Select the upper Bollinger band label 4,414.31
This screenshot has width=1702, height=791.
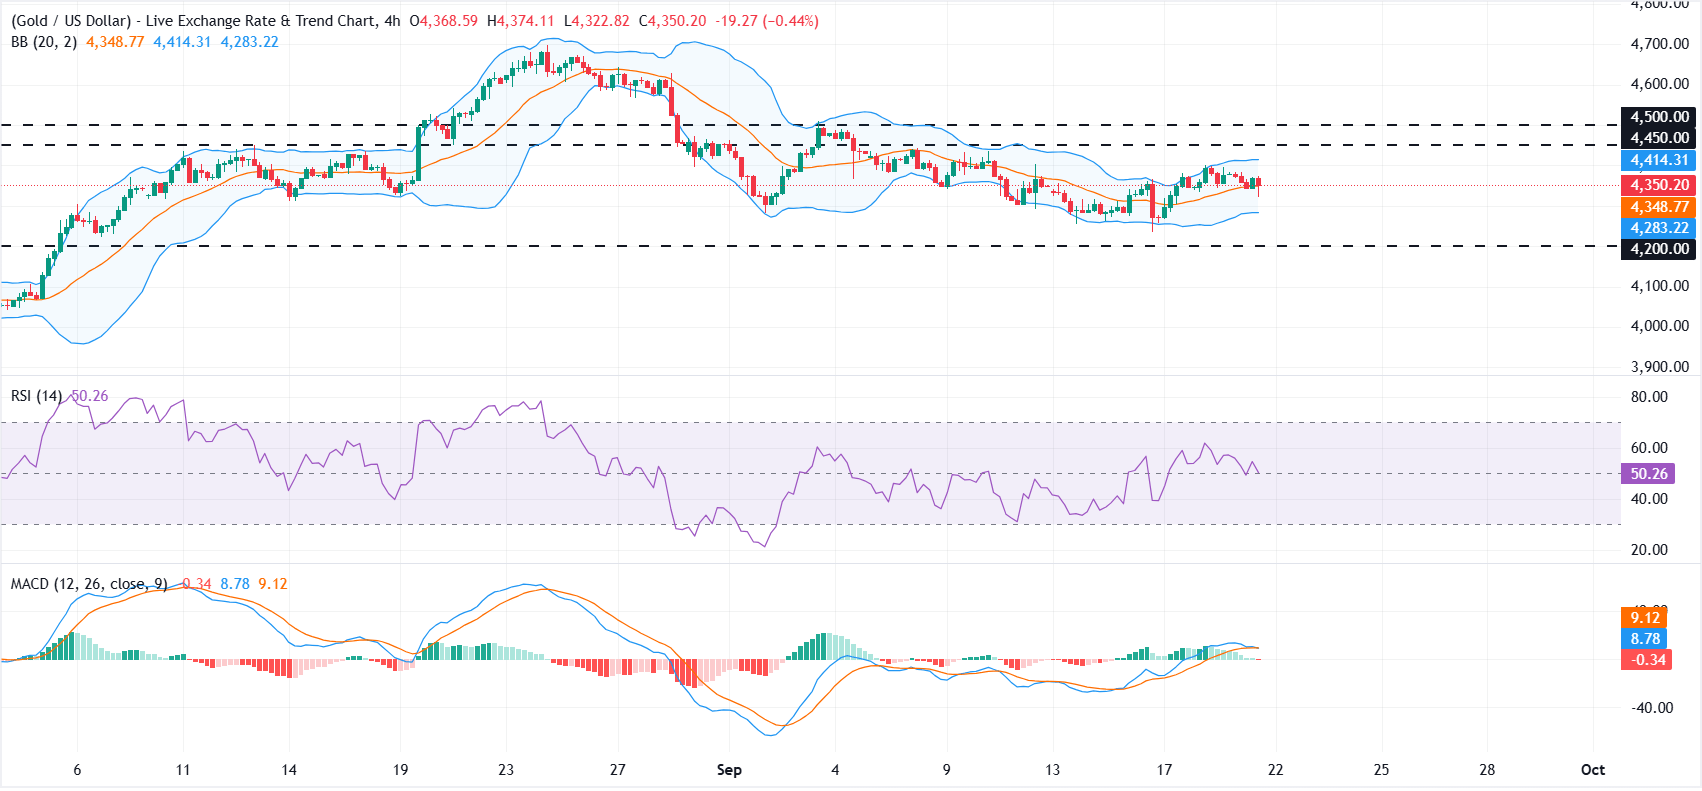click(x=1658, y=160)
